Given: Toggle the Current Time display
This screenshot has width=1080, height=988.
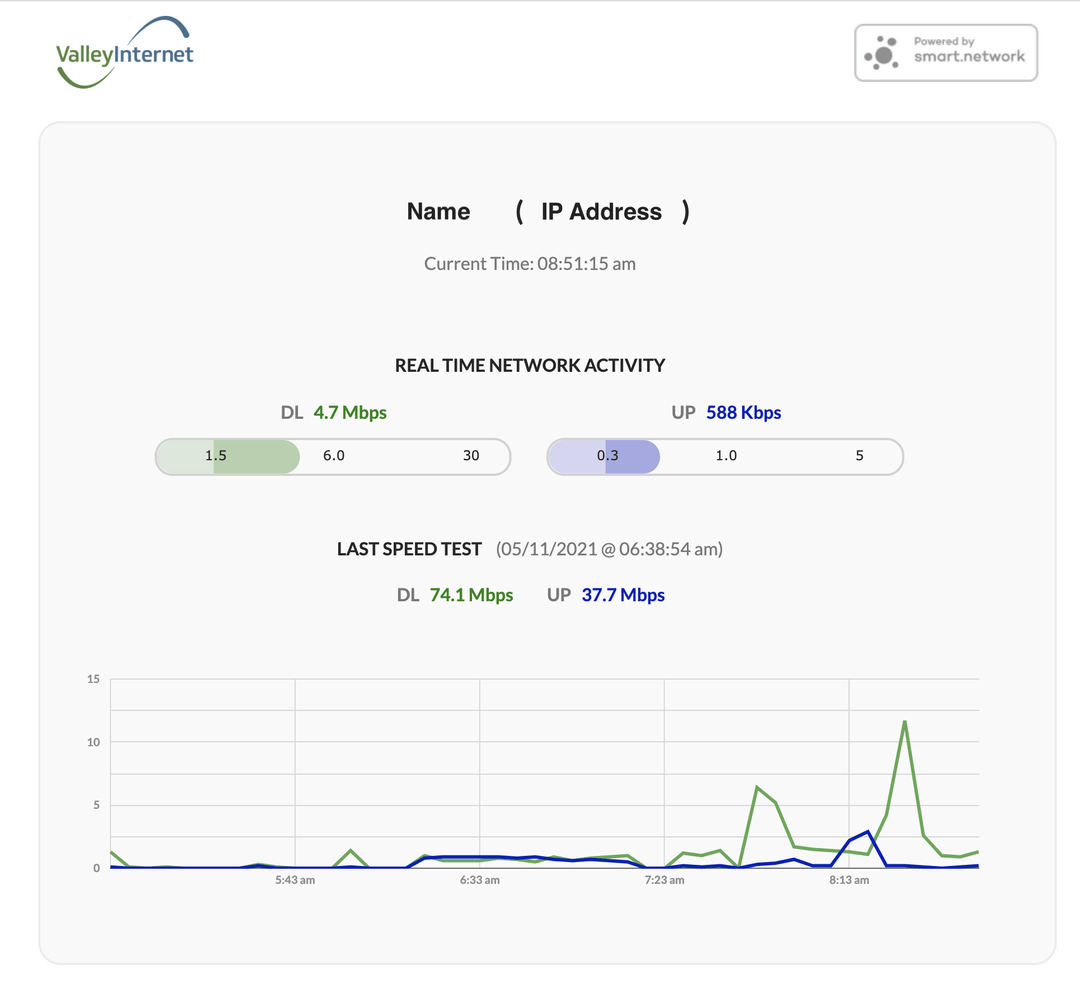Looking at the screenshot, I should (530, 263).
